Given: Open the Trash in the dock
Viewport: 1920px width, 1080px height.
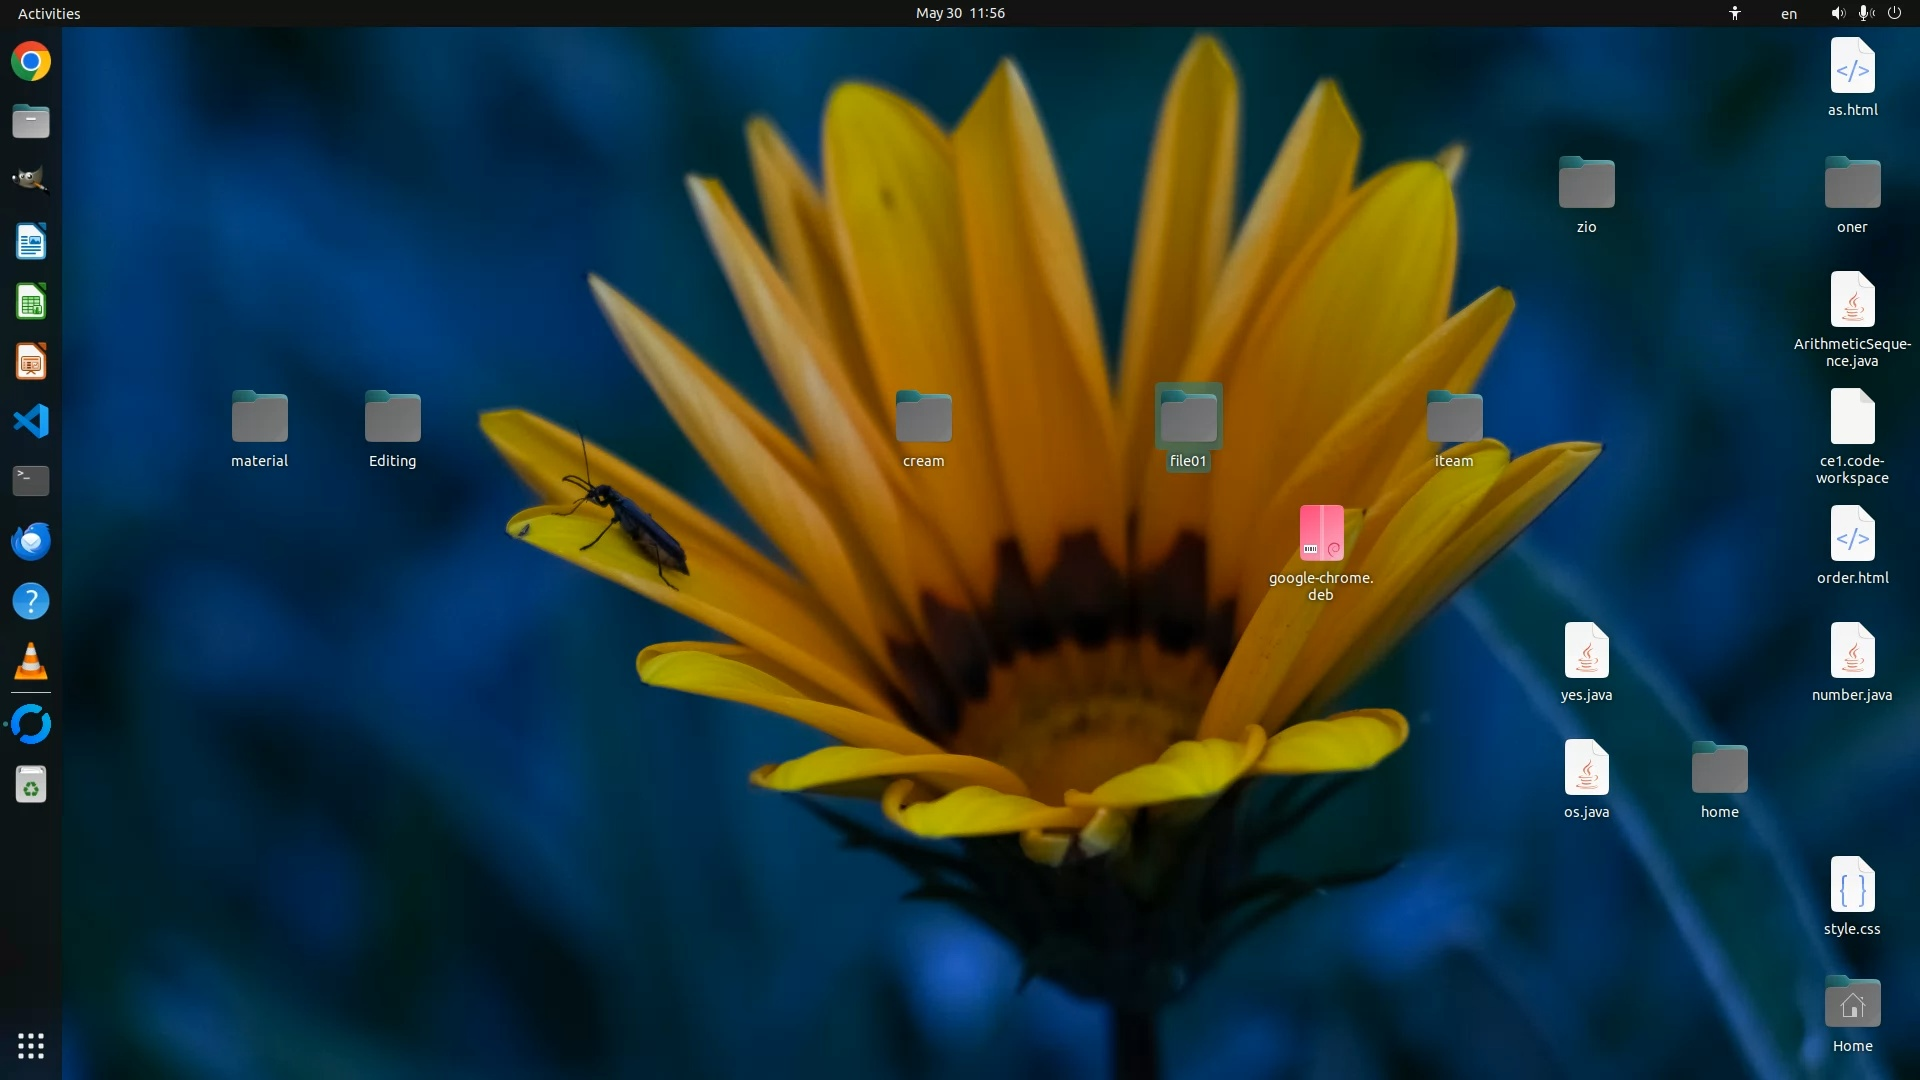Looking at the screenshot, I should [x=31, y=785].
